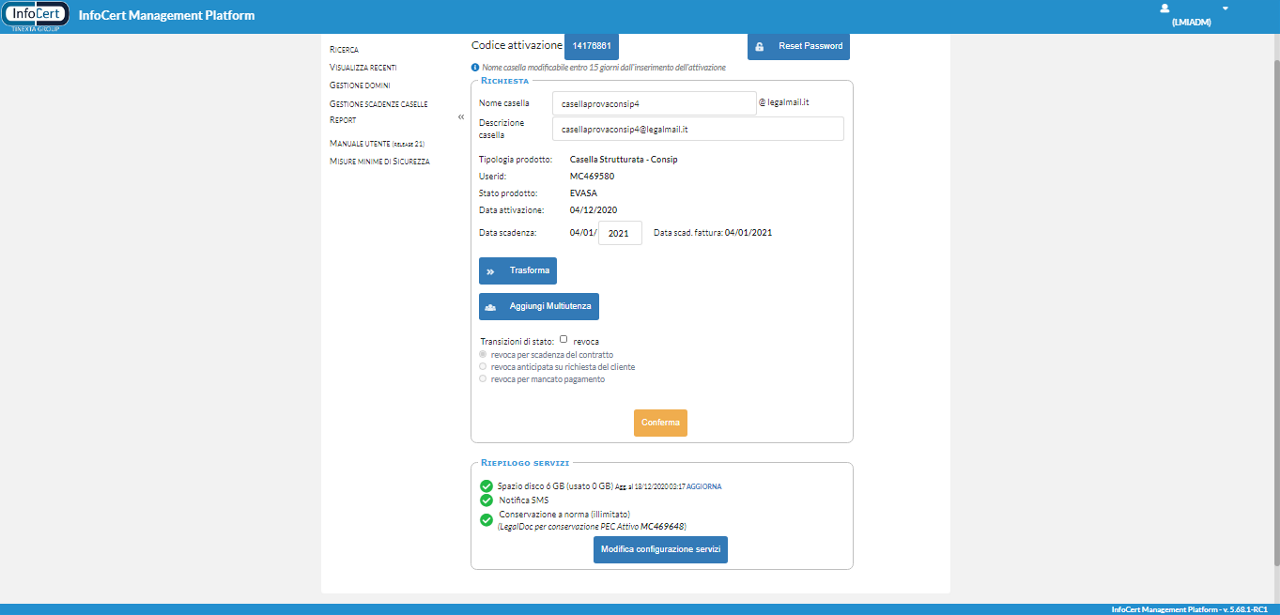Choose revoca anticipata su richiesta del cliente
The height and width of the screenshot is (615, 1280).
484,367
